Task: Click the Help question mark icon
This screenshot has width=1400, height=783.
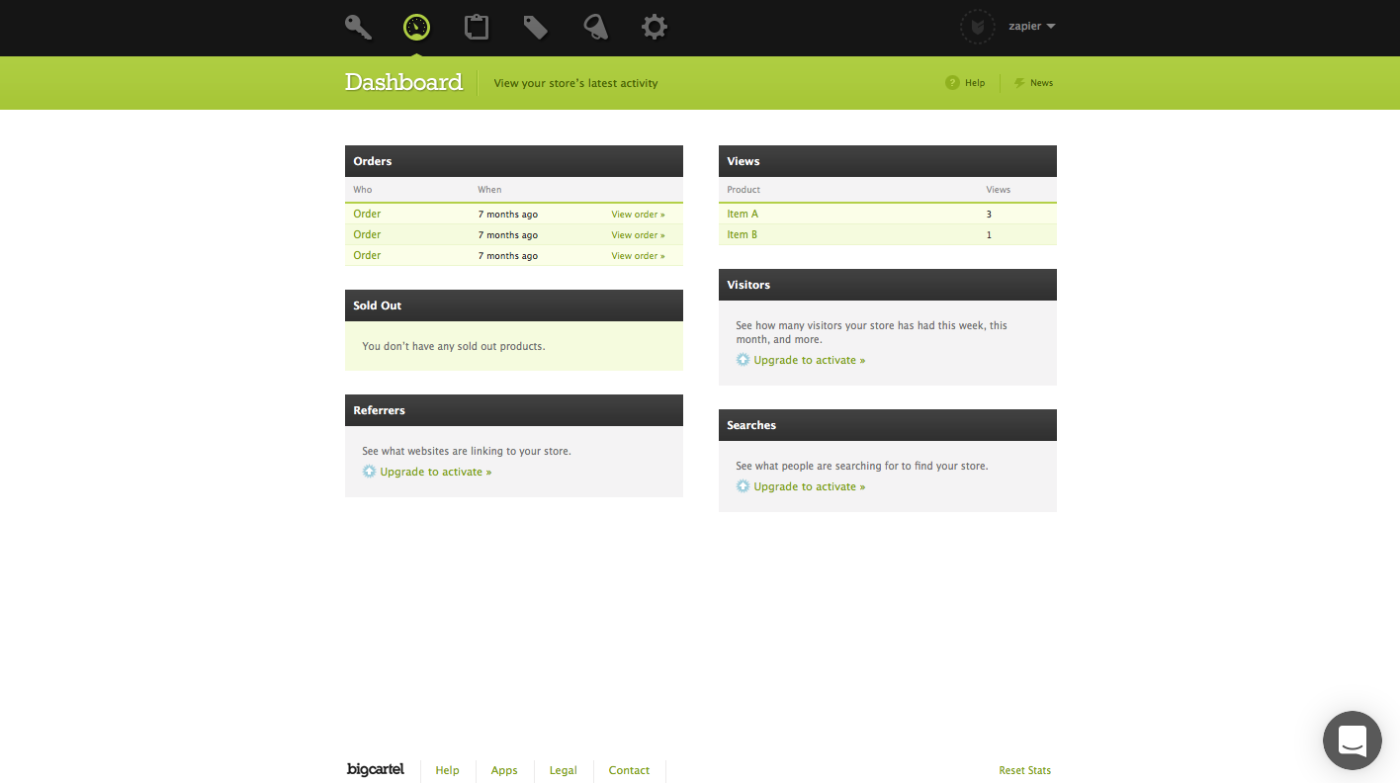Action: (x=952, y=83)
